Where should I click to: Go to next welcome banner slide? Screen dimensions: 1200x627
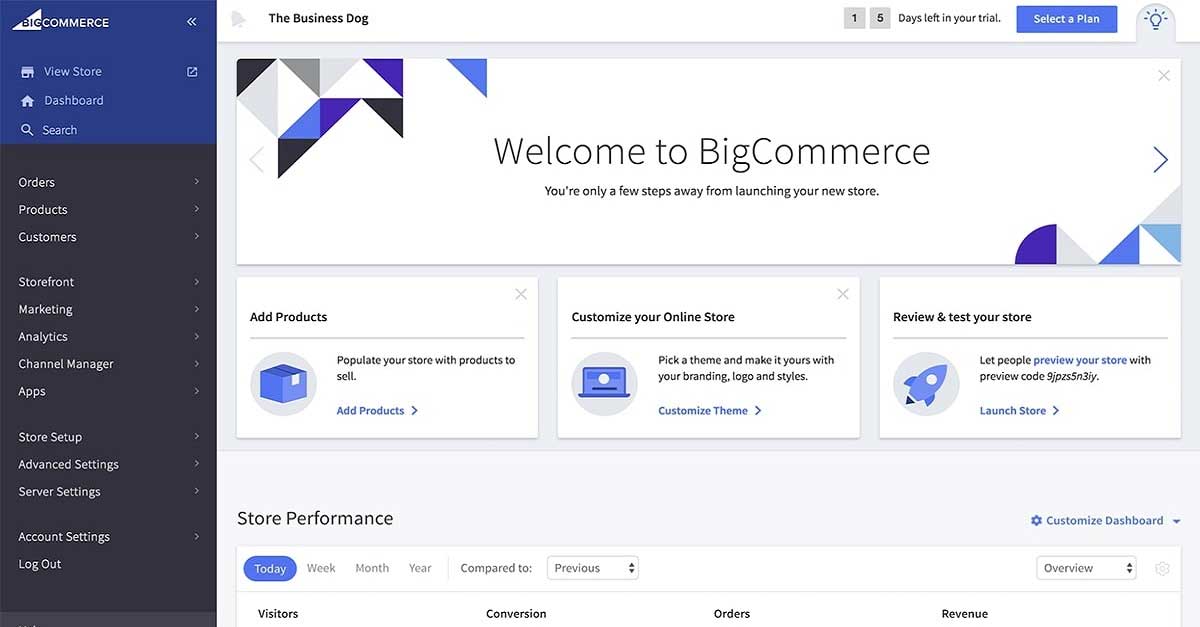pos(1160,160)
